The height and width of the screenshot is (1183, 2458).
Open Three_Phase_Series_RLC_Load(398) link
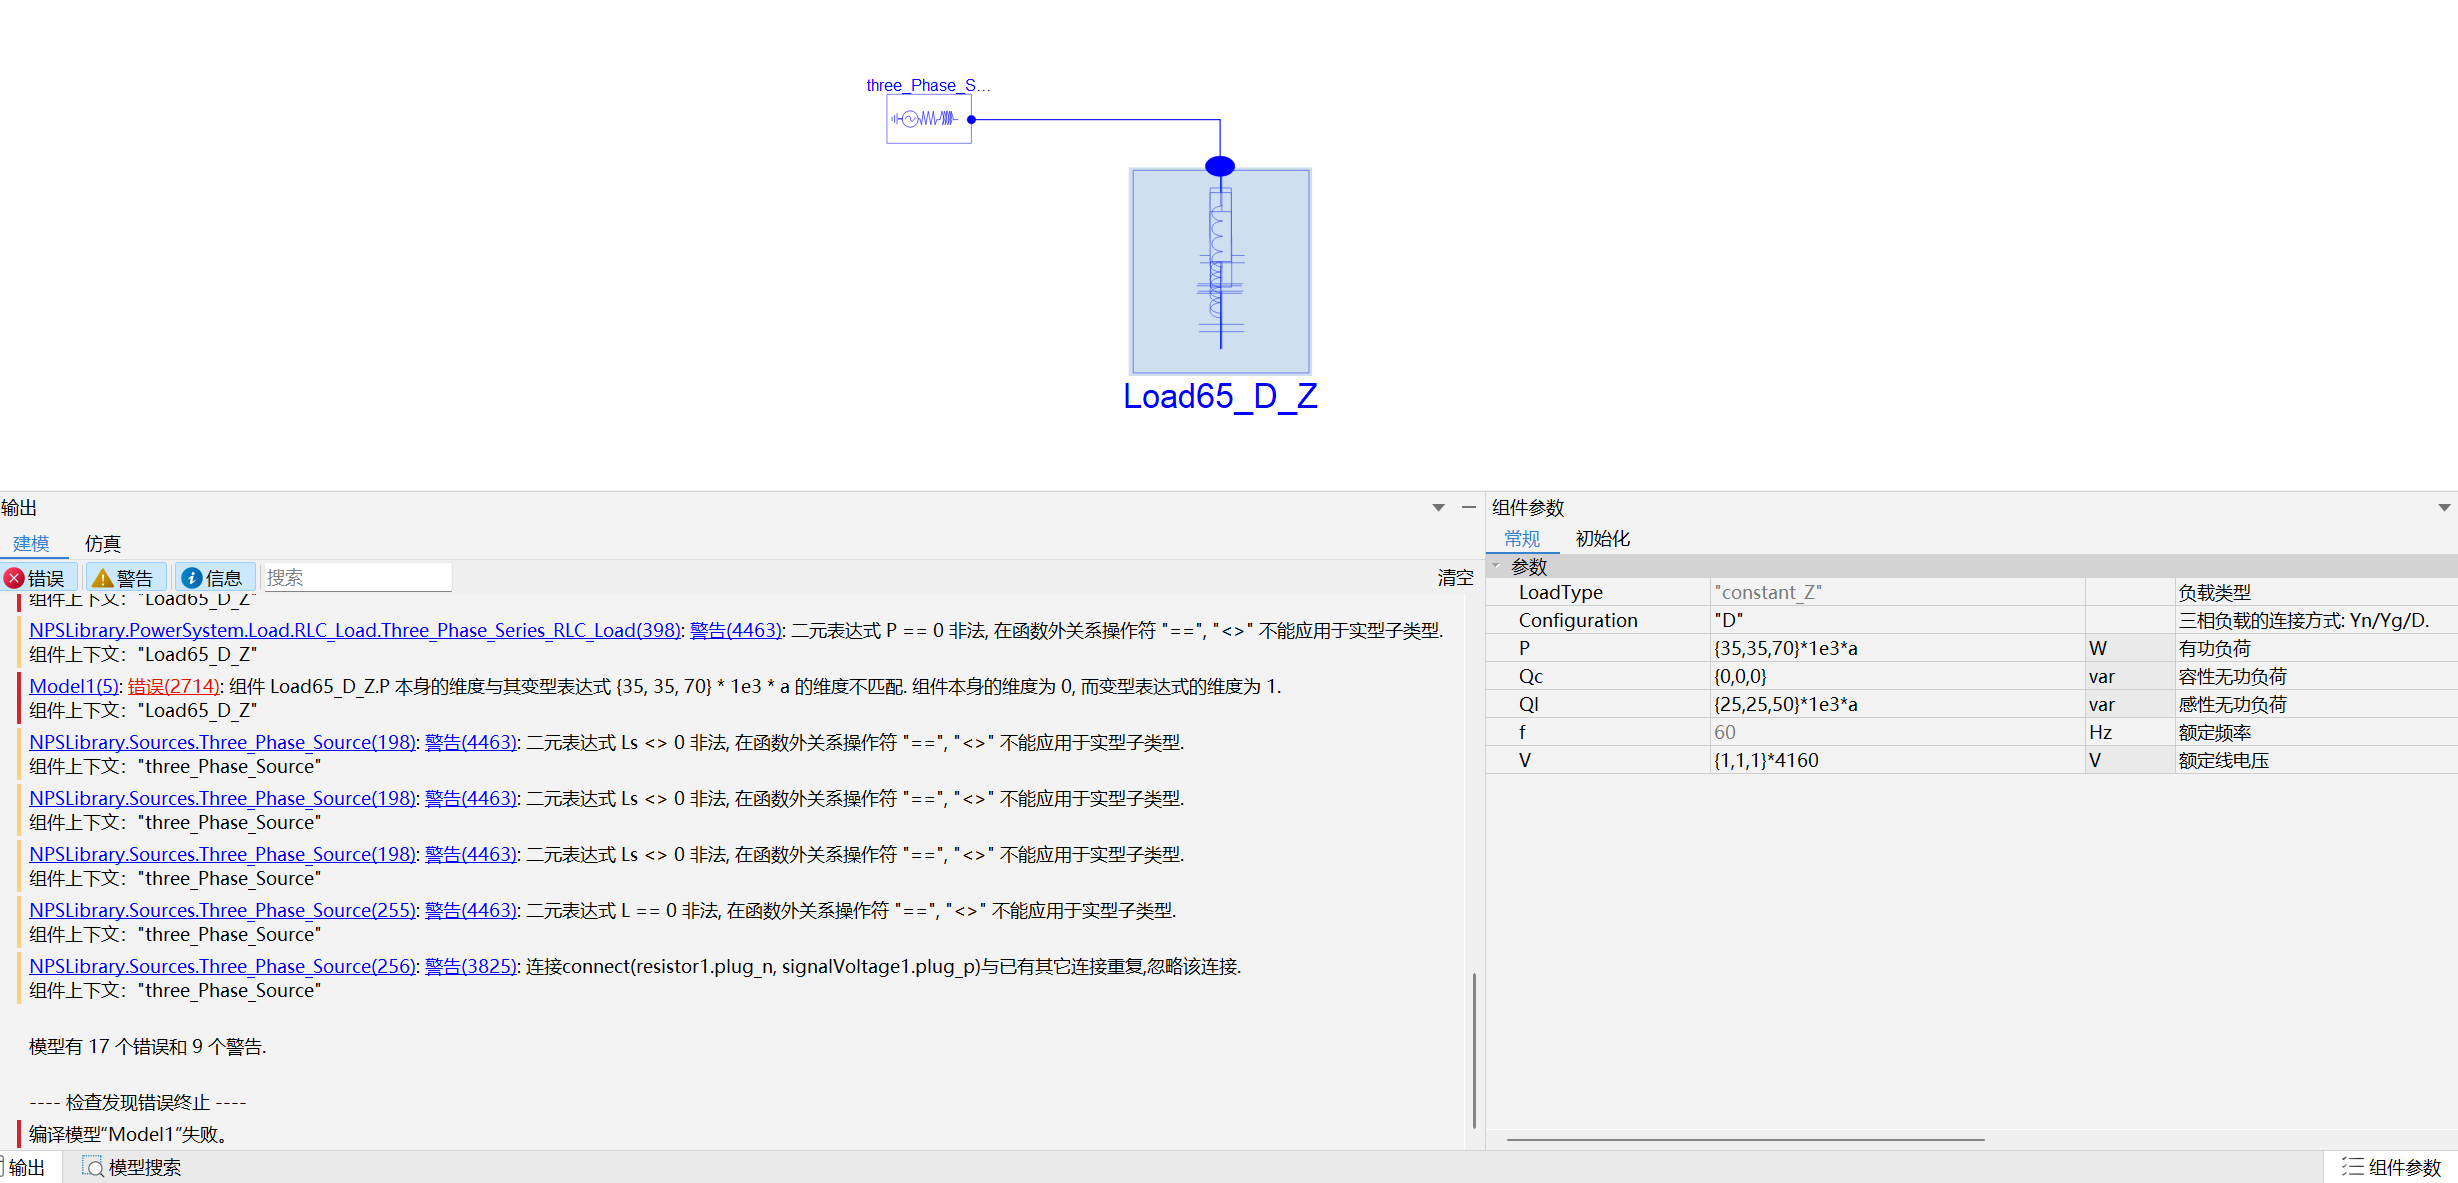pos(355,630)
